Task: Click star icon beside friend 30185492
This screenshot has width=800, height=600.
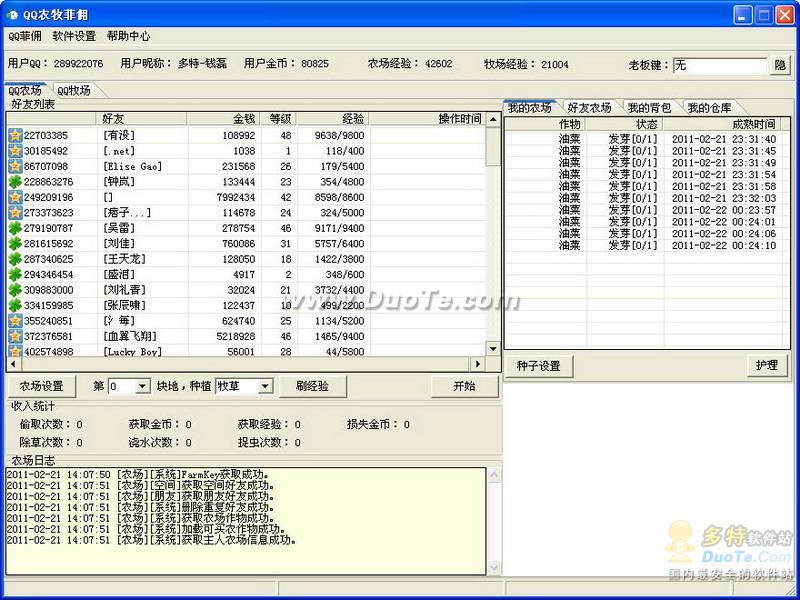Action: pyautogui.click(x=15, y=151)
